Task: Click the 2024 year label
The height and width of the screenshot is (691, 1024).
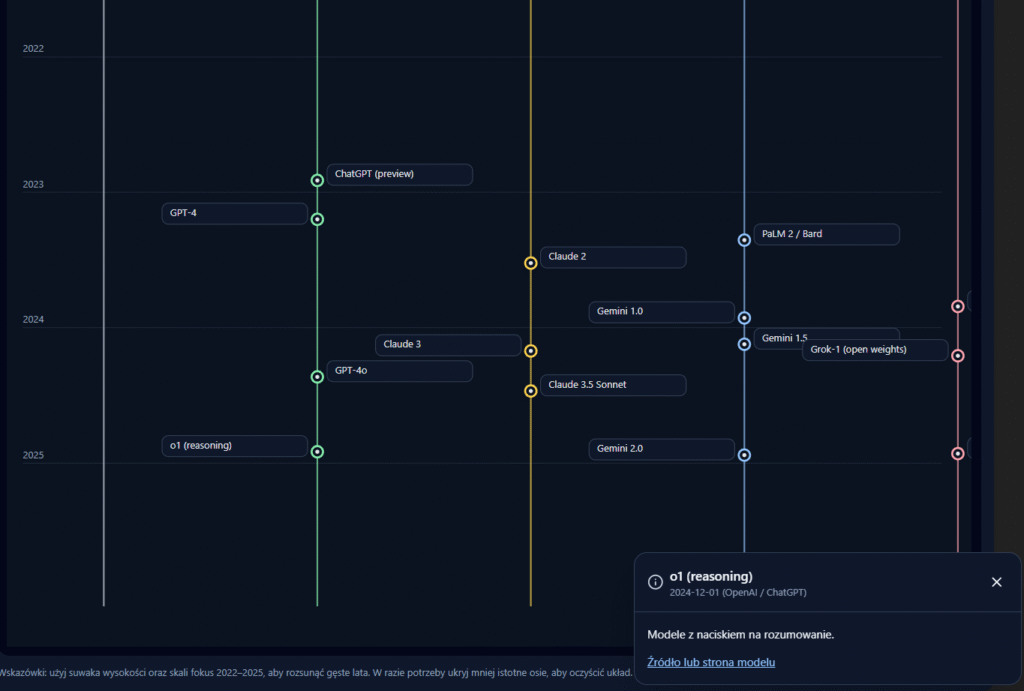Action: click(33, 320)
